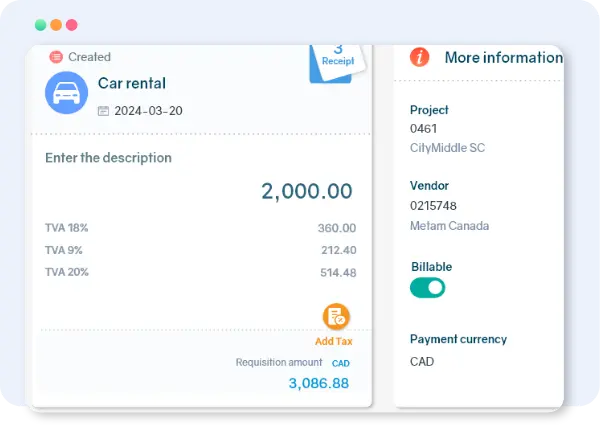Click the orange information icon

(x=420, y=57)
